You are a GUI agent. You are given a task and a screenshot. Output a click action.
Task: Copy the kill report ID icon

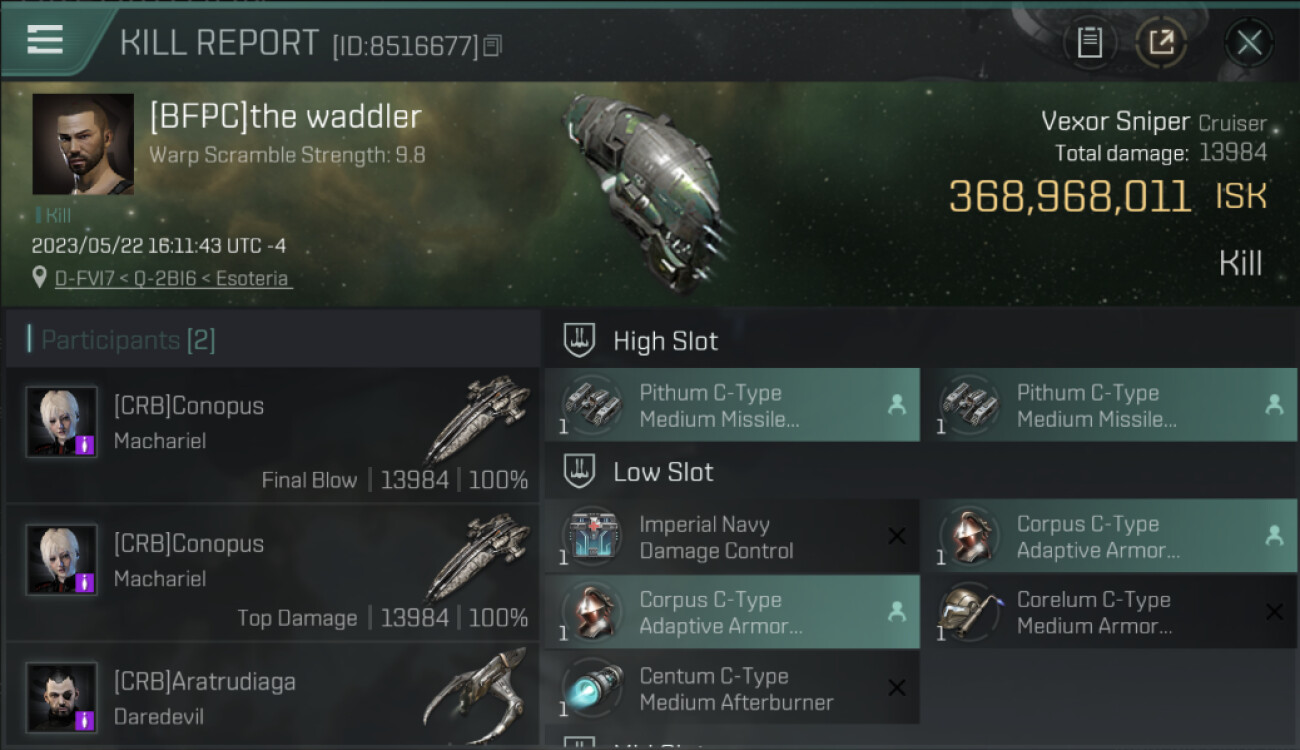tap(491, 46)
